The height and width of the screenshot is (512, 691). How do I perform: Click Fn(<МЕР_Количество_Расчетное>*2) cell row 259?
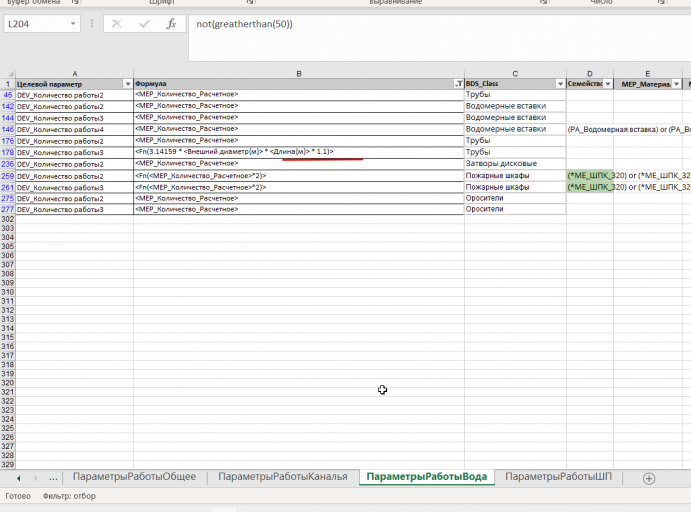(298, 175)
